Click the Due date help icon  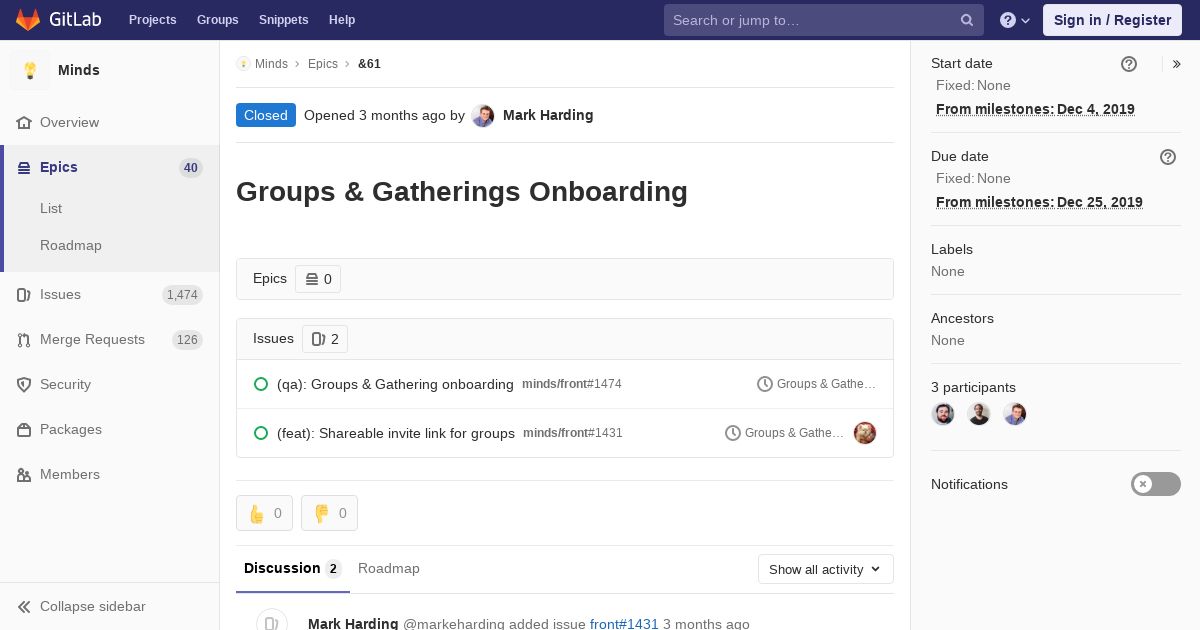point(1168,157)
